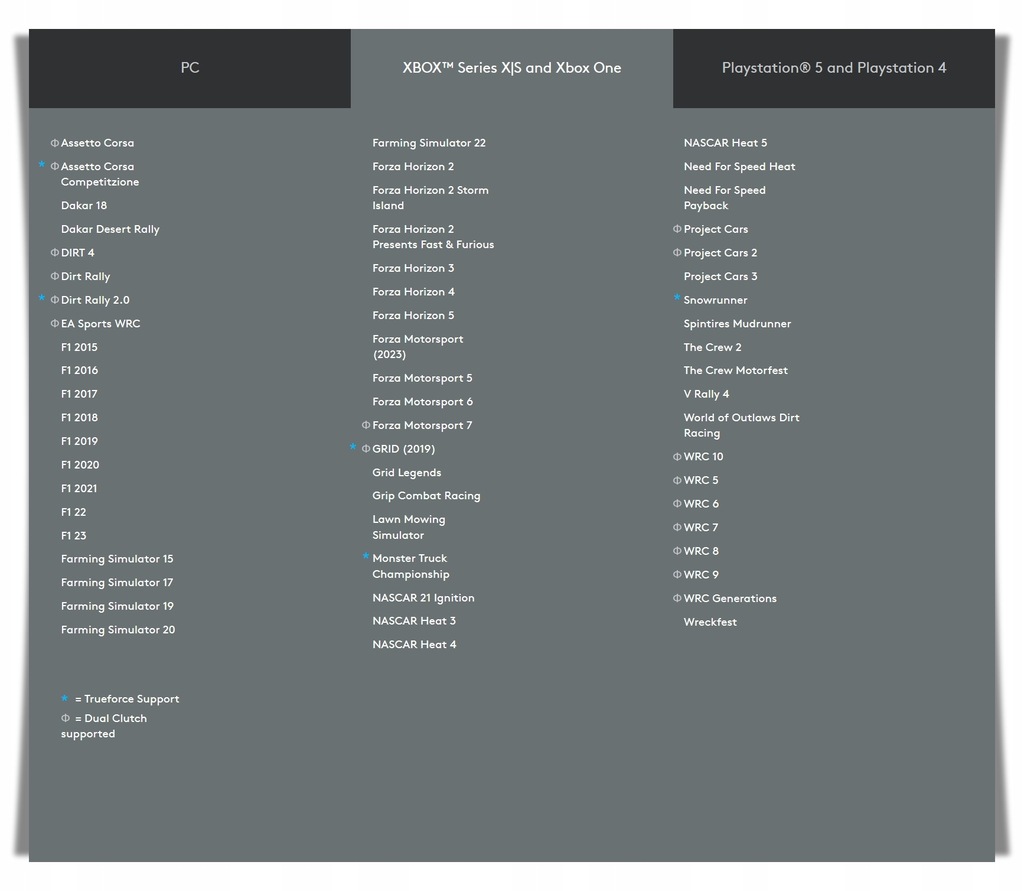This screenshot has height=891, width=1024.
Task: Select Need For Speed Heat
Action: point(739,167)
